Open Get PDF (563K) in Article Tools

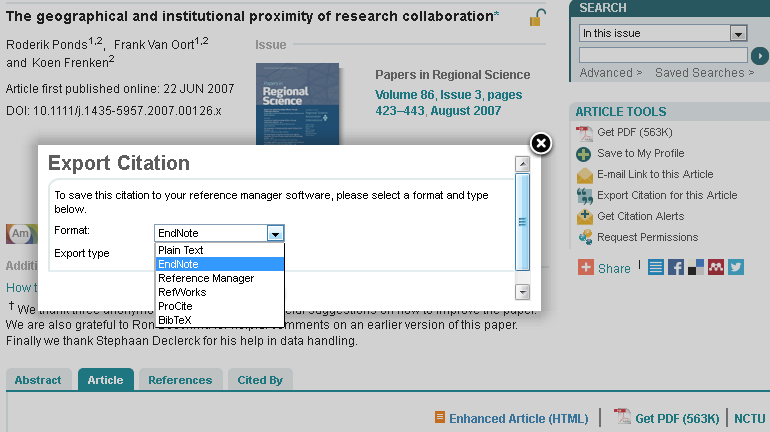(634, 133)
